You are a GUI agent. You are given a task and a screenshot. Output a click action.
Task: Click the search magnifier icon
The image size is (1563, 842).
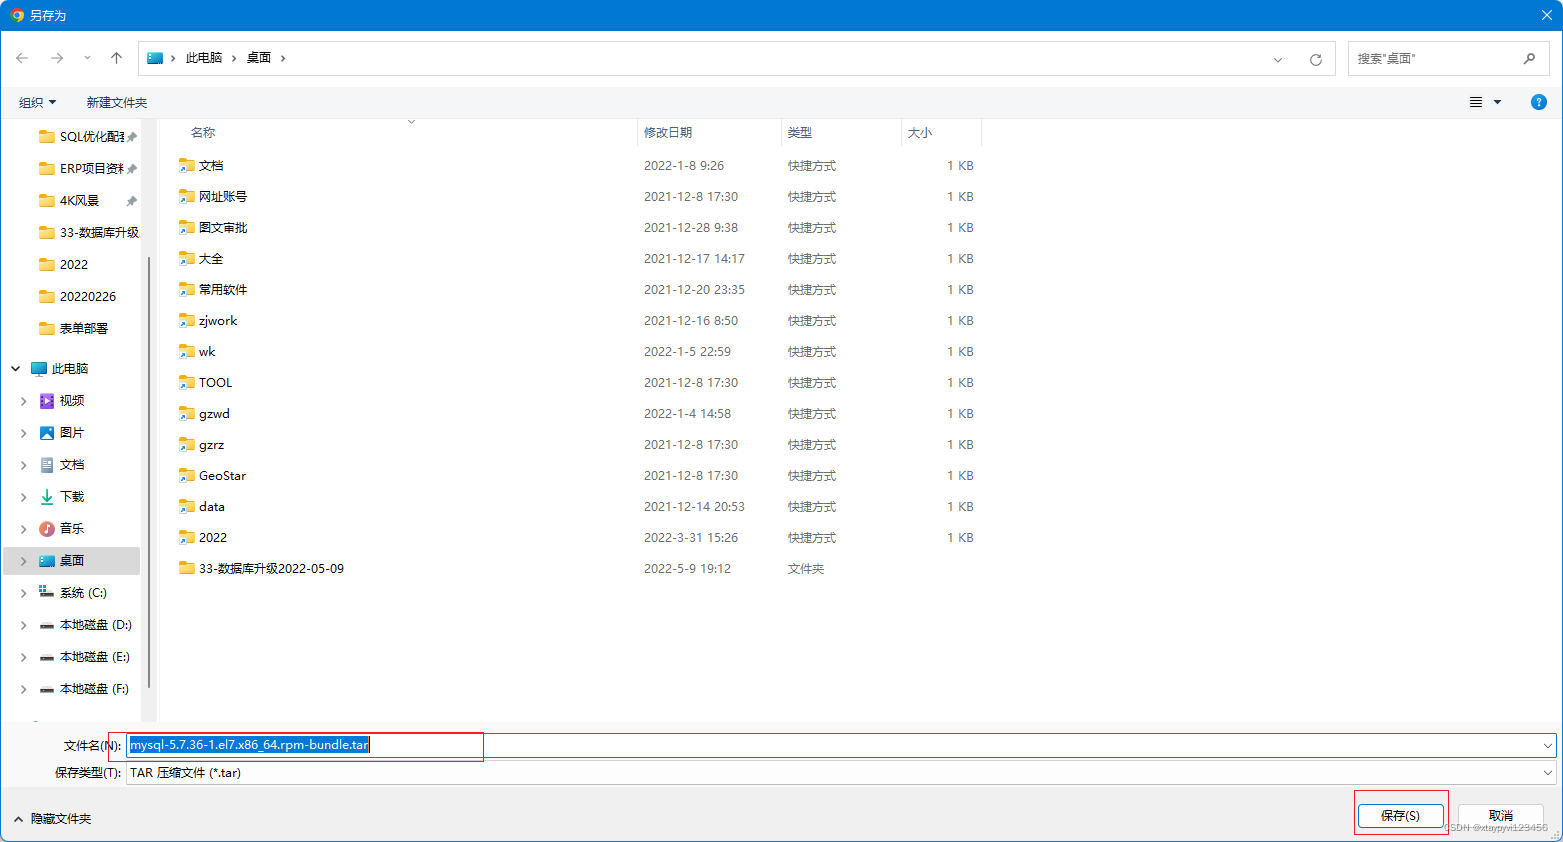point(1529,57)
